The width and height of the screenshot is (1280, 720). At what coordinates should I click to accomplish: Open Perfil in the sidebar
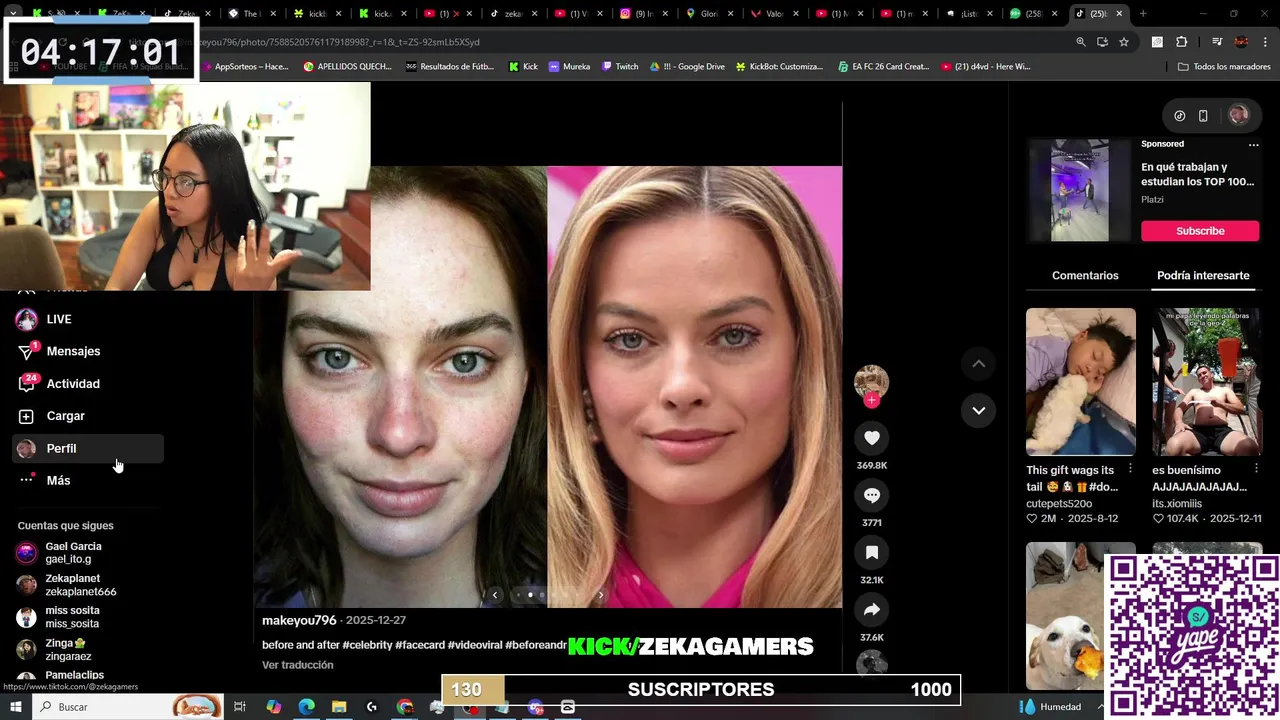[x=88, y=448]
